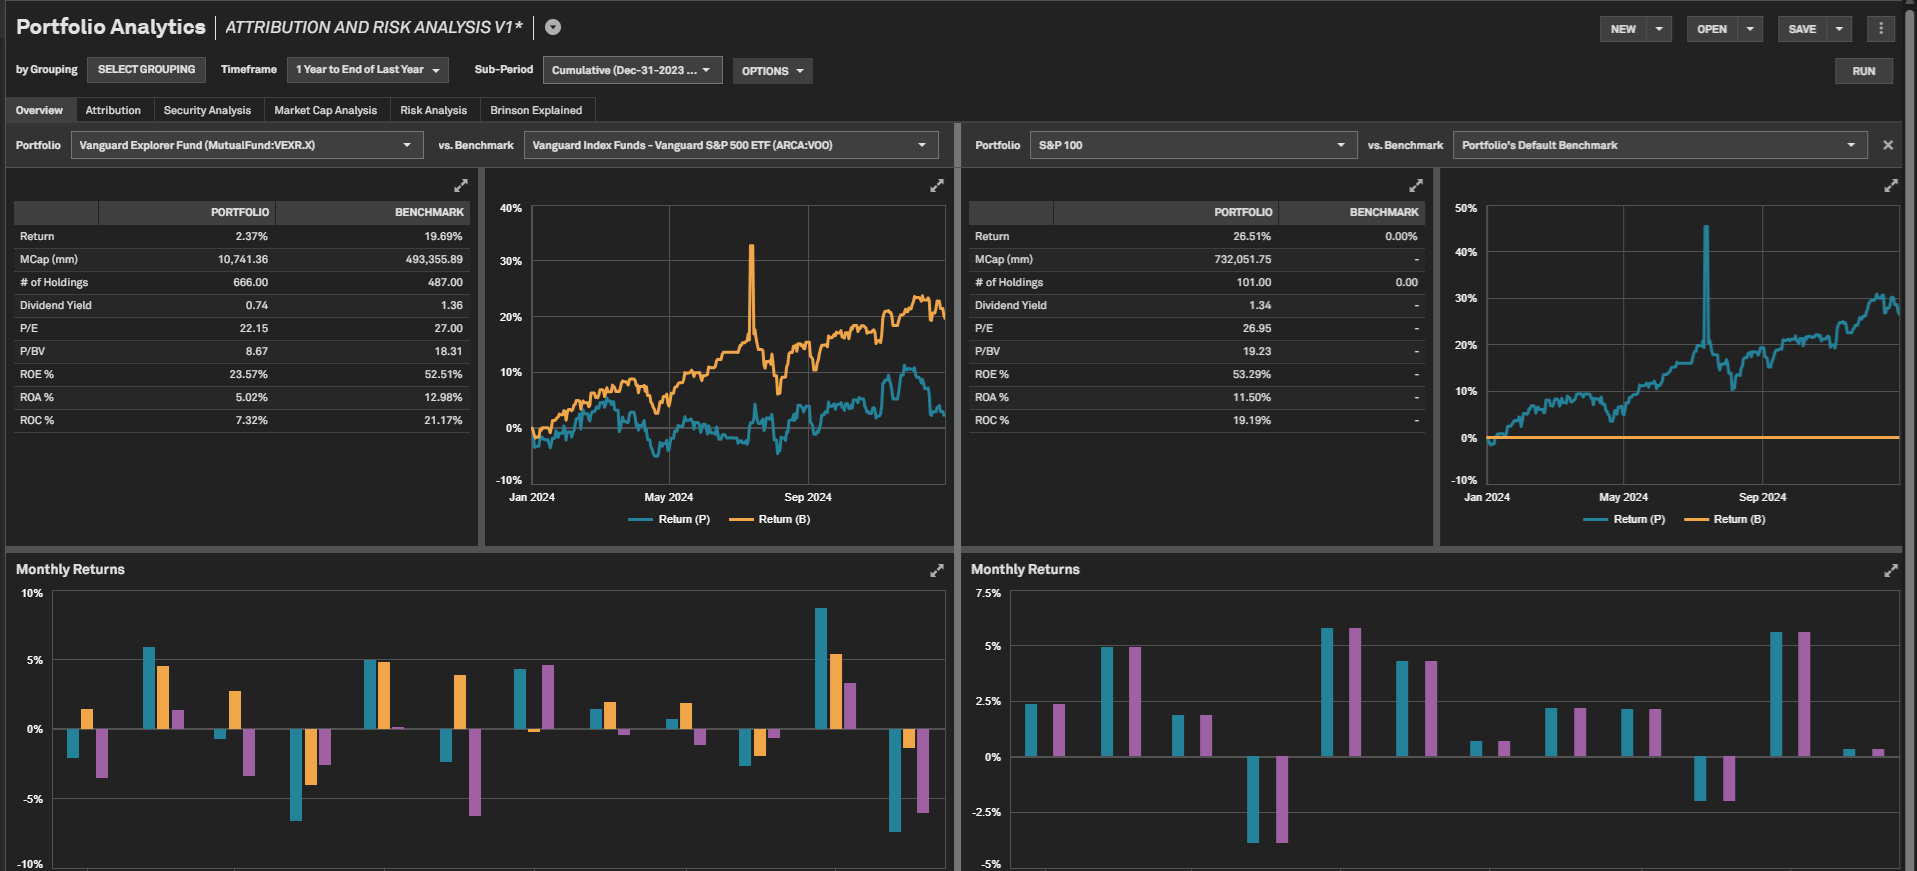Screen dimensions: 1917x871
Task: Switch to the Market Cap Analysis tab
Action: click(325, 110)
